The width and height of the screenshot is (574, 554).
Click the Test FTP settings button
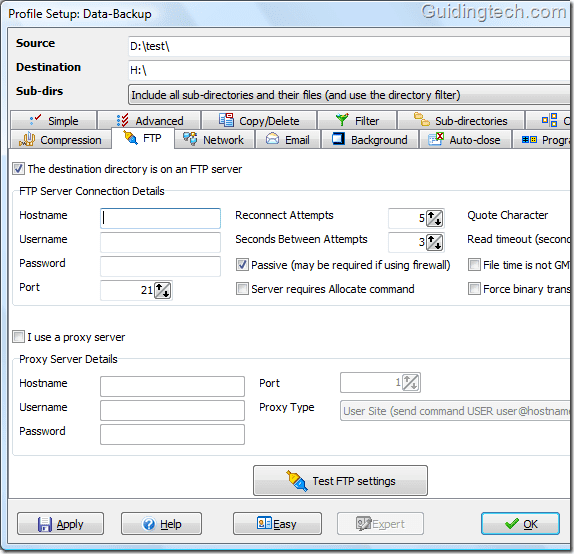(x=340, y=481)
